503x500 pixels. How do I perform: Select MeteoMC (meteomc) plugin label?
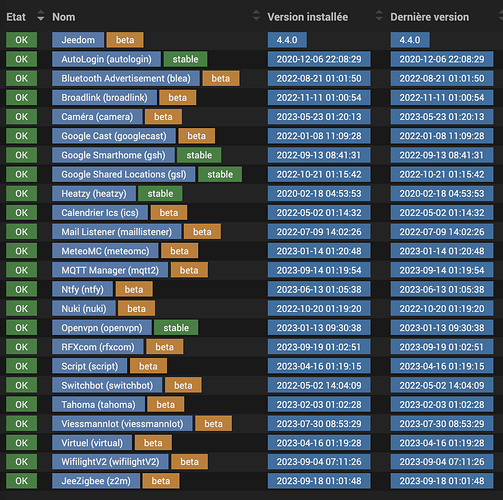tap(105, 251)
